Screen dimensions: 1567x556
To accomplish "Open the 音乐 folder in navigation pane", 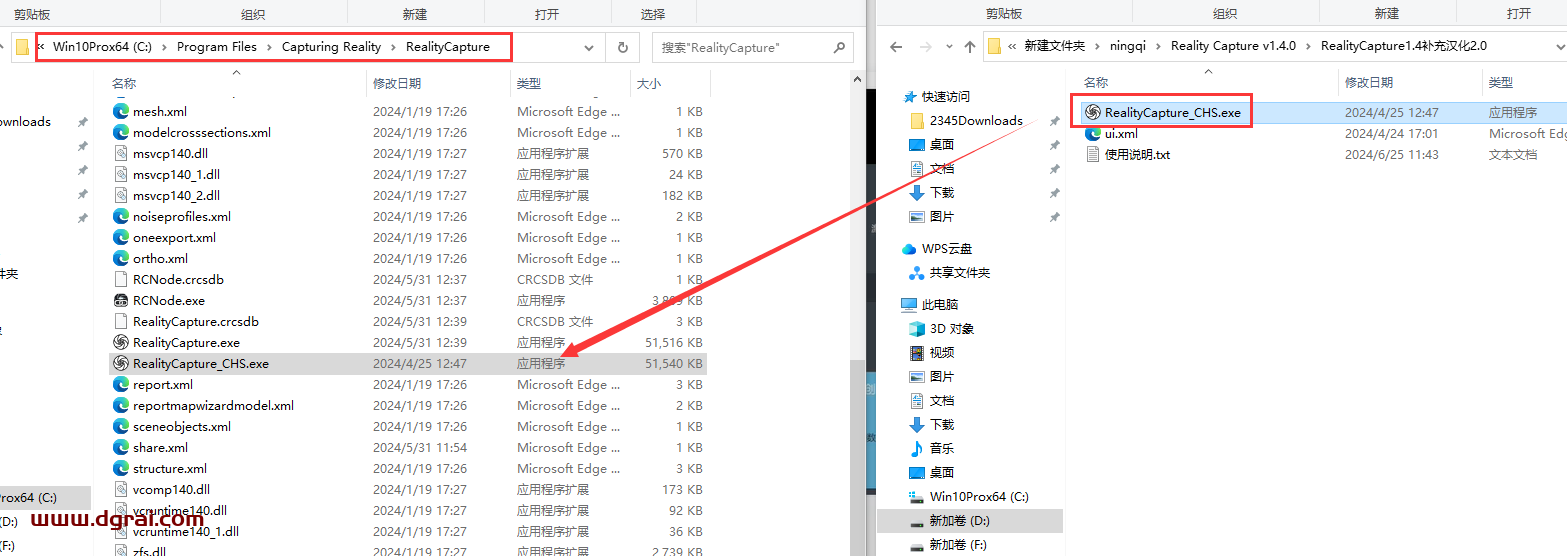I will pos(931,449).
